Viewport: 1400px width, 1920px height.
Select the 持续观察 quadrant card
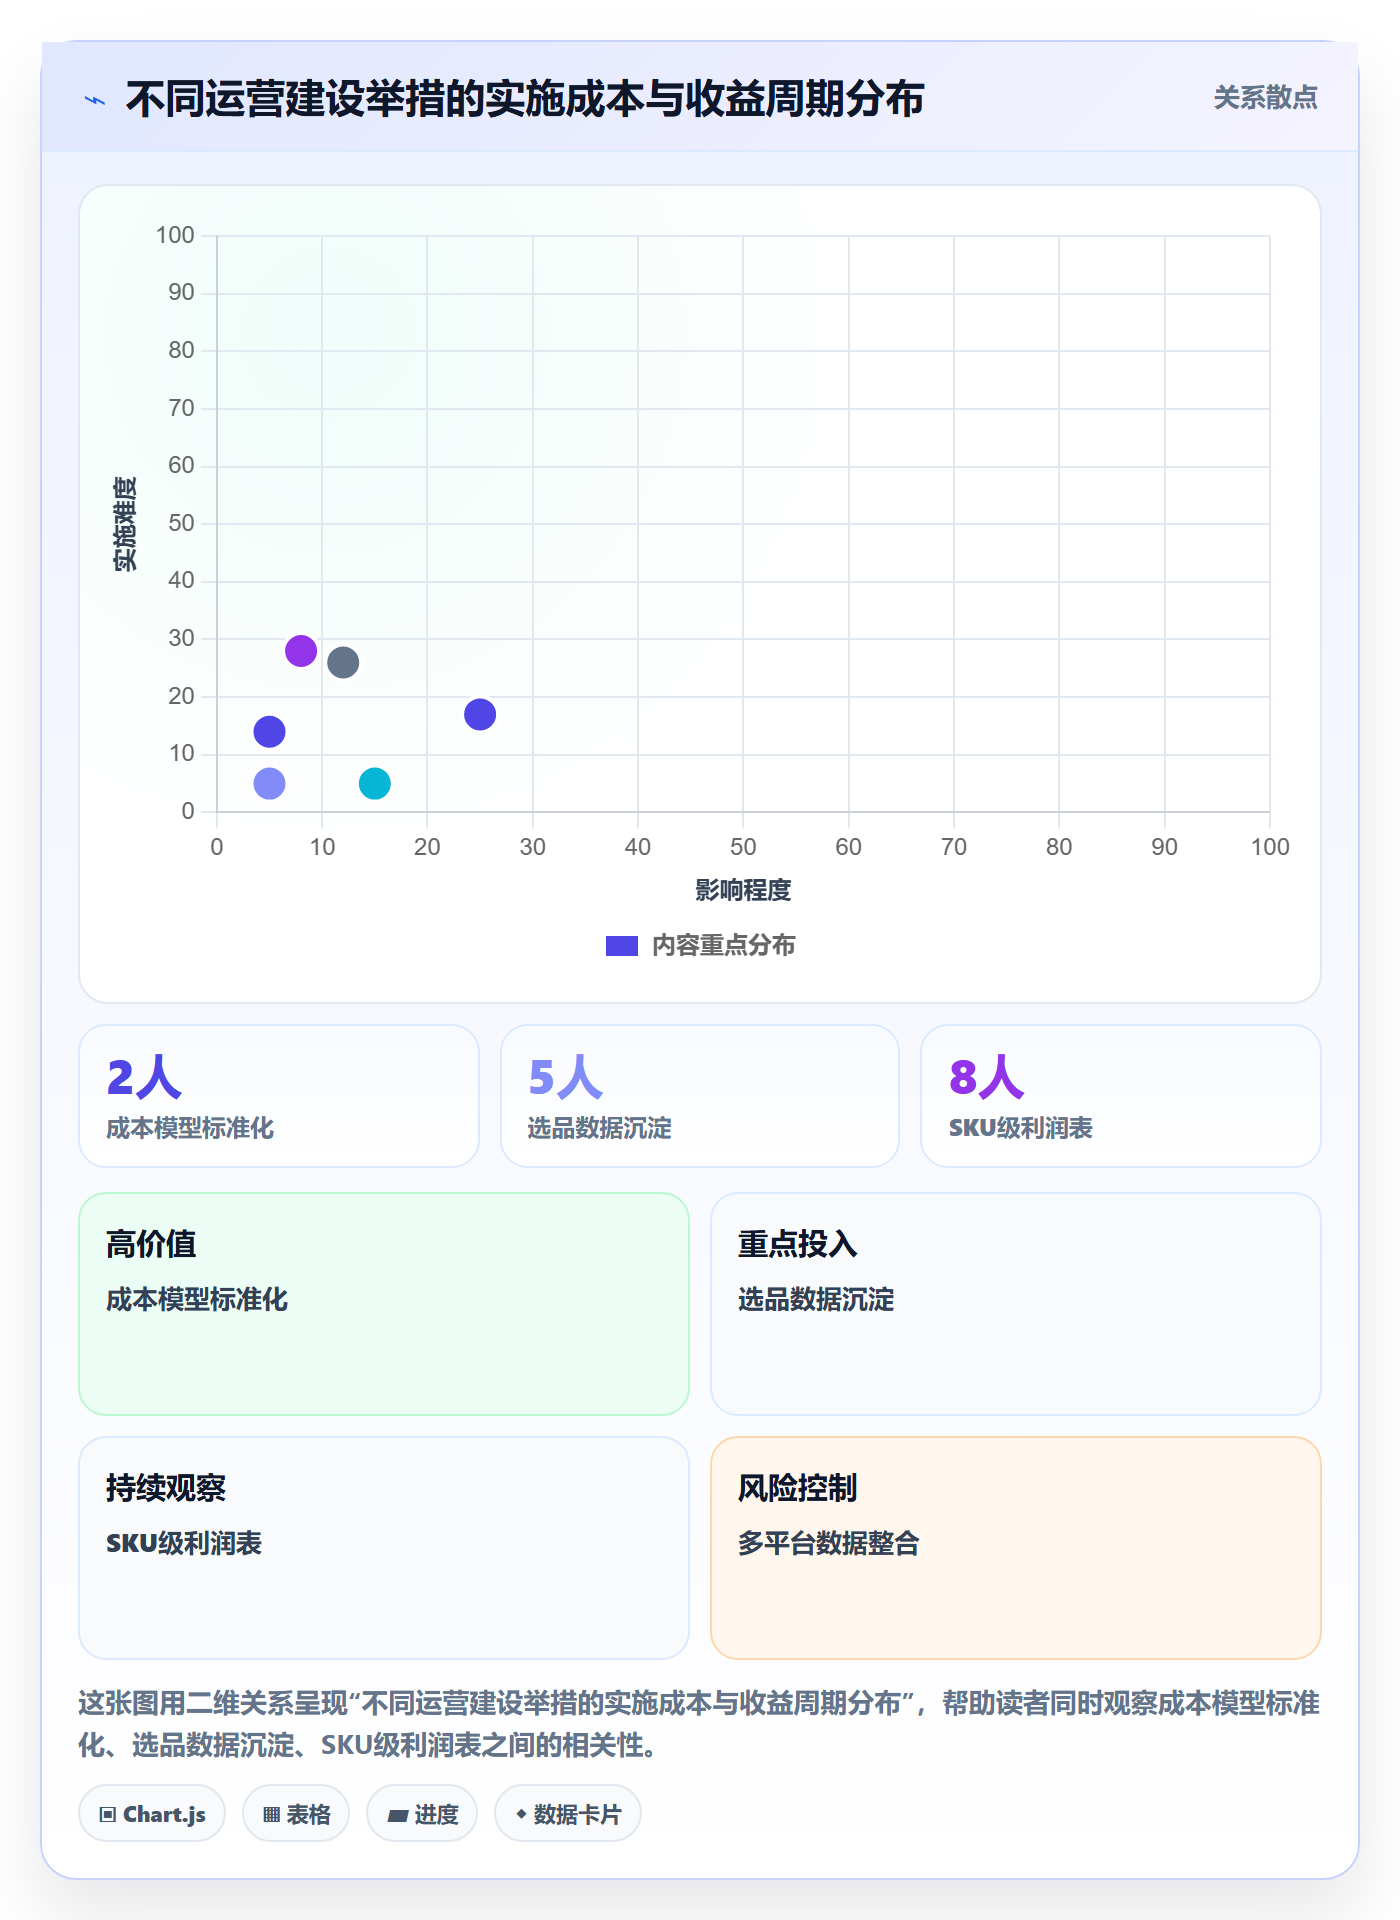pyautogui.click(x=384, y=1548)
